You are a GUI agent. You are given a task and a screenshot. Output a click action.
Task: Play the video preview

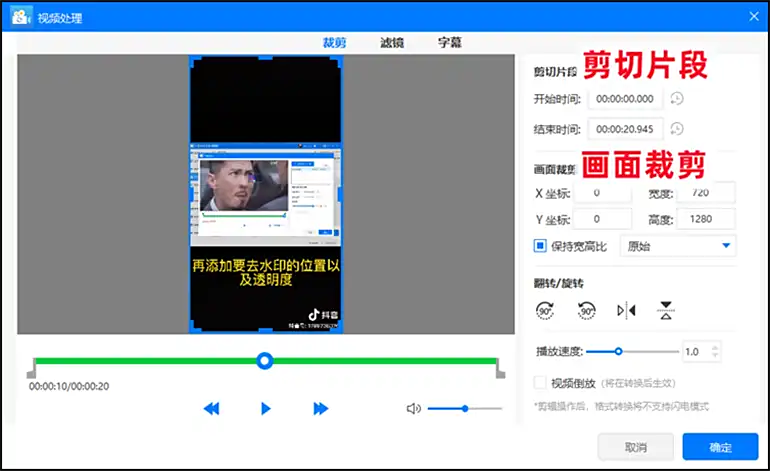[x=265, y=408]
